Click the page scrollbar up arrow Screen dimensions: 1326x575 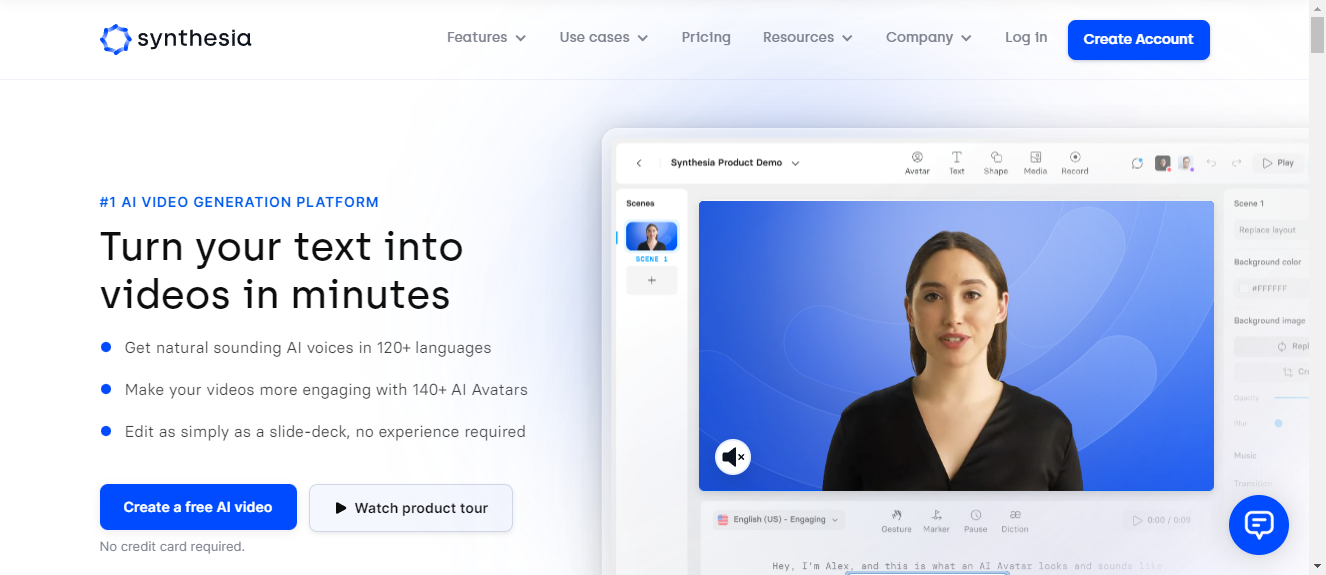pos(1317,8)
